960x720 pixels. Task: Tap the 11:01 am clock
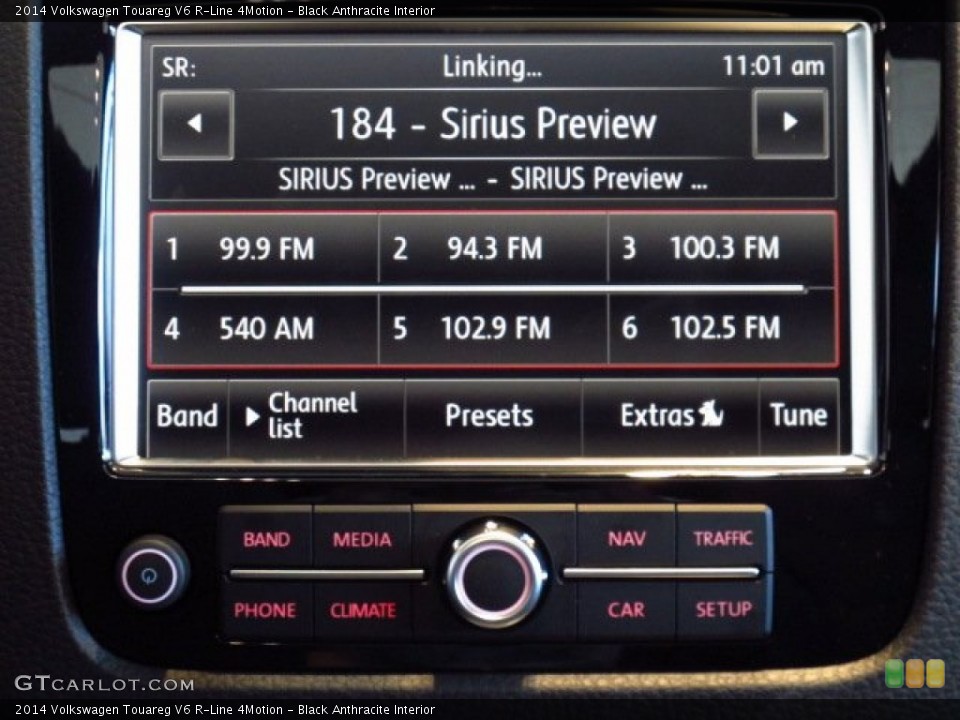(x=773, y=66)
